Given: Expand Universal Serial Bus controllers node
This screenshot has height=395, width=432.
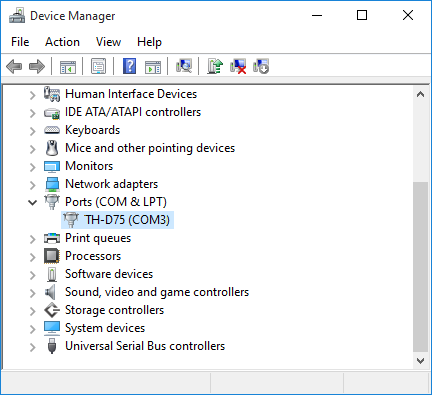Looking at the screenshot, I should coord(32,347).
